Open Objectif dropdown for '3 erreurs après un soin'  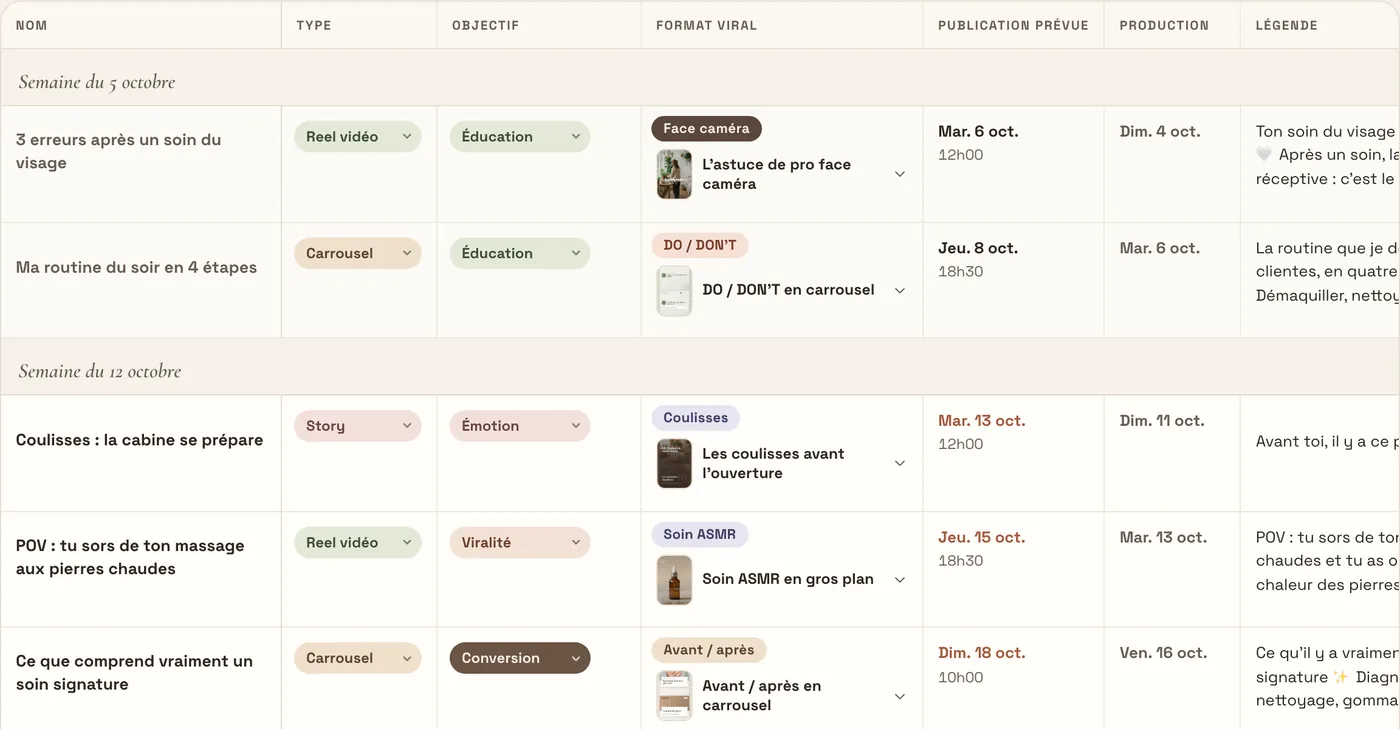519,137
